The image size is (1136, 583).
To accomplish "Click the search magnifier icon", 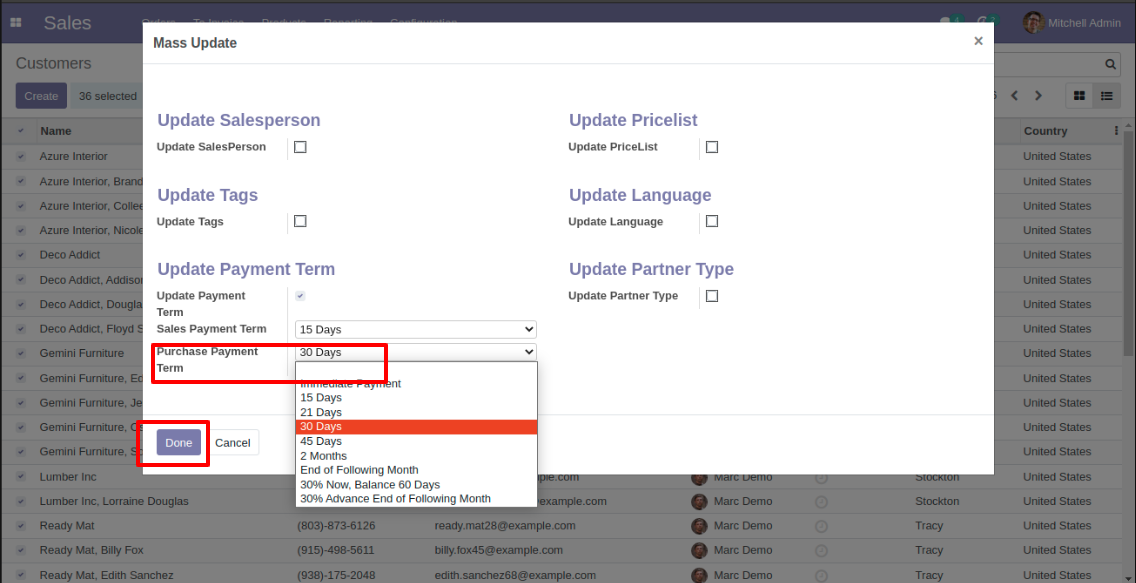I will click(1111, 64).
